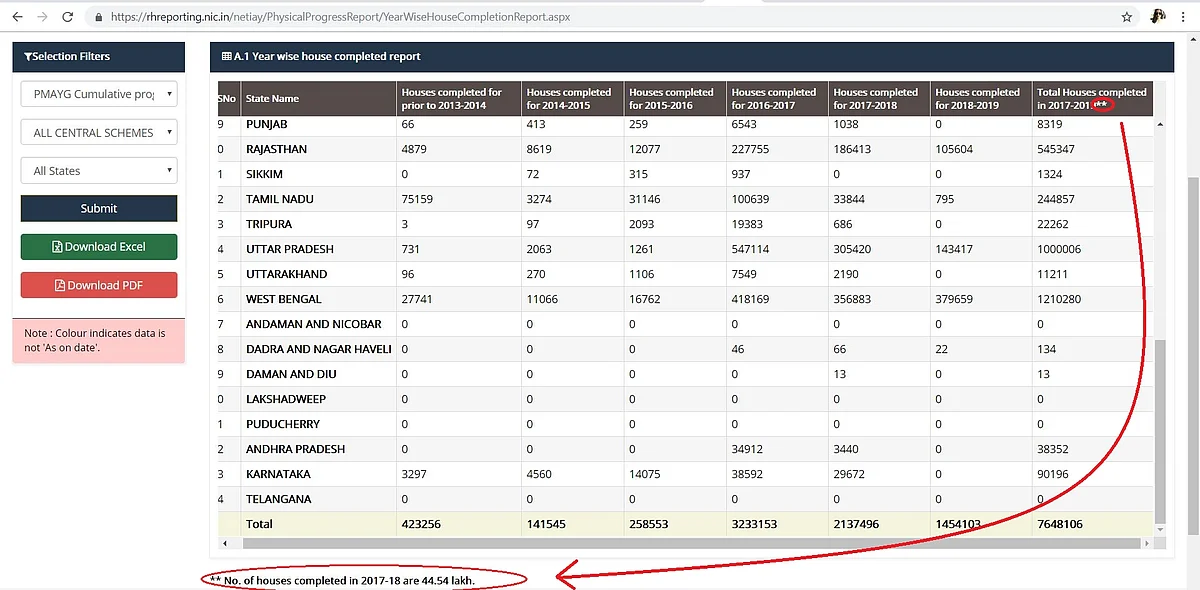Click total value 7648106
This screenshot has height=590, width=1200.
pyautogui.click(x=1058, y=524)
